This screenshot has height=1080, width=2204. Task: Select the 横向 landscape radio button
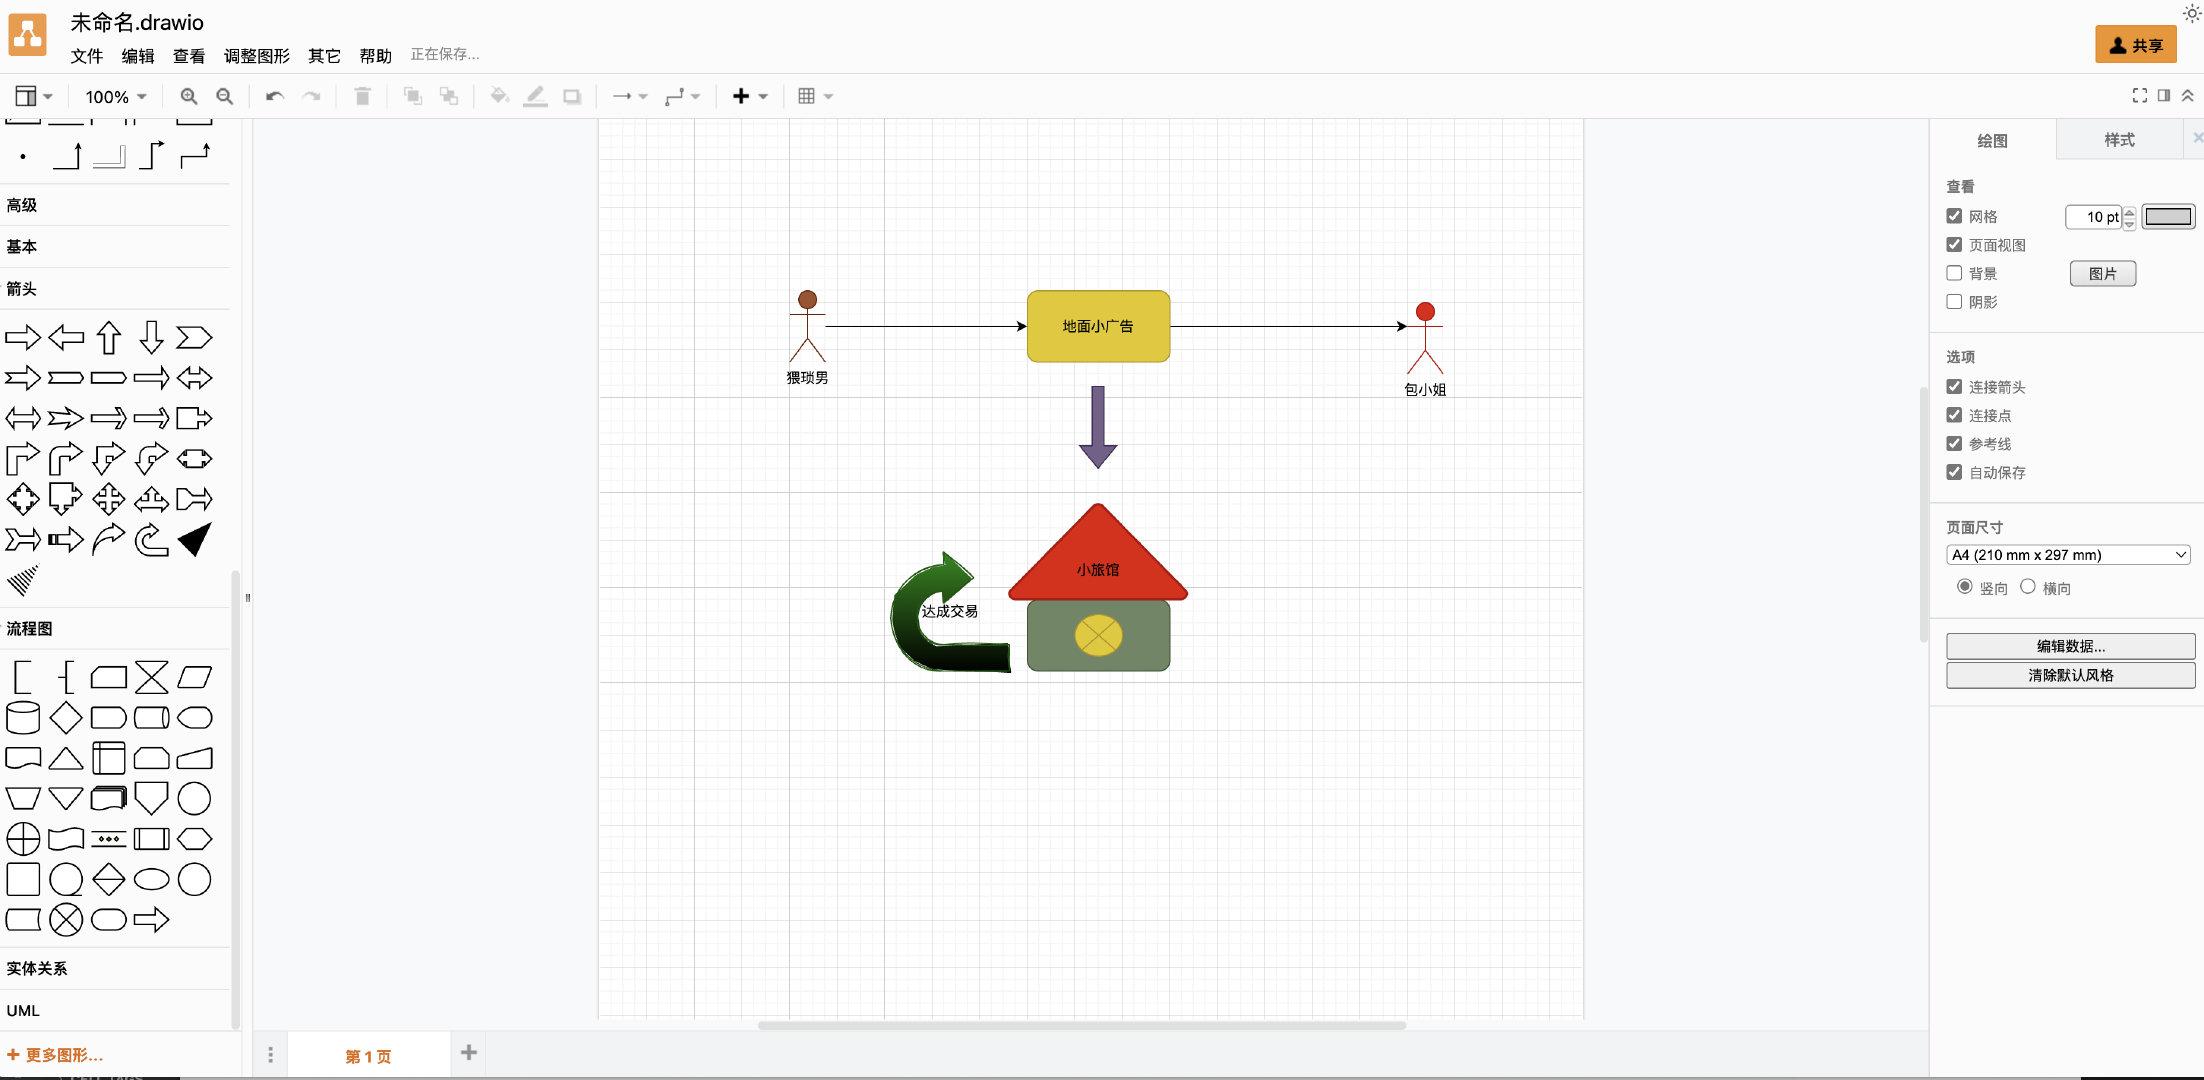coord(2028,587)
